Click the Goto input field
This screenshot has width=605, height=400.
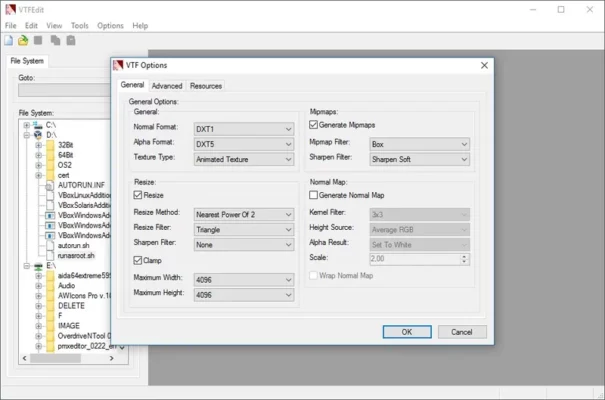click(62, 90)
